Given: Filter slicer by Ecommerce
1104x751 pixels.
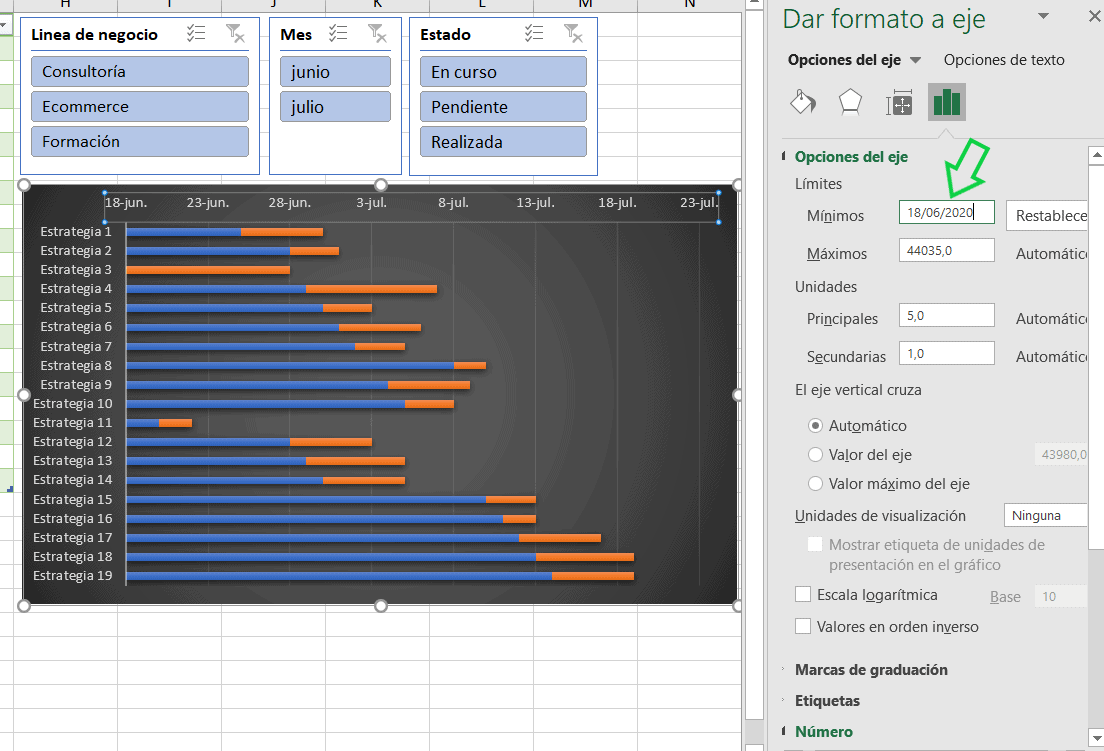Looking at the screenshot, I should [x=139, y=107].
